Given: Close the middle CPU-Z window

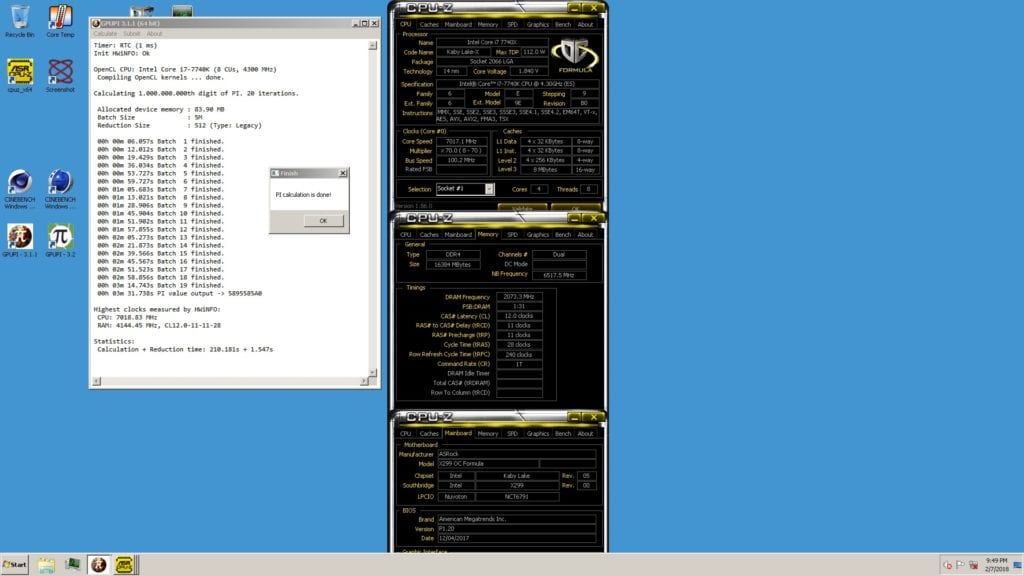Looking at the screenshot, I should (594, 218).
